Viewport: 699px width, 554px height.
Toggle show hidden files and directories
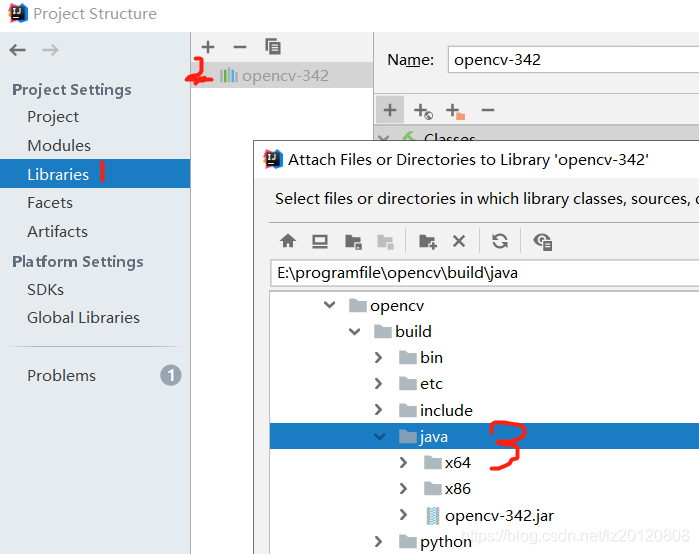click(542, 241)
